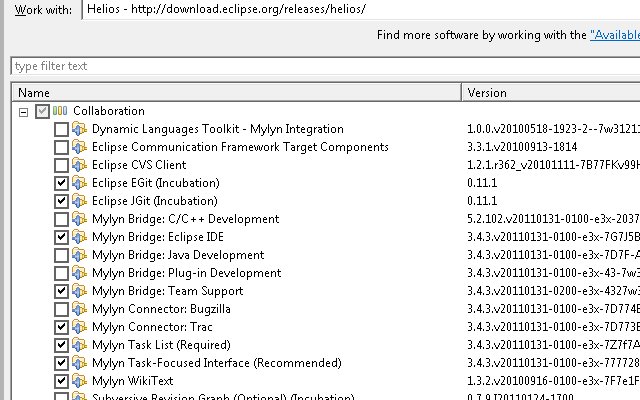Click feature icon for Mylyn Connector: Bugzilla
The width and height of the screenshot is (640, 400).
[80, 309]
